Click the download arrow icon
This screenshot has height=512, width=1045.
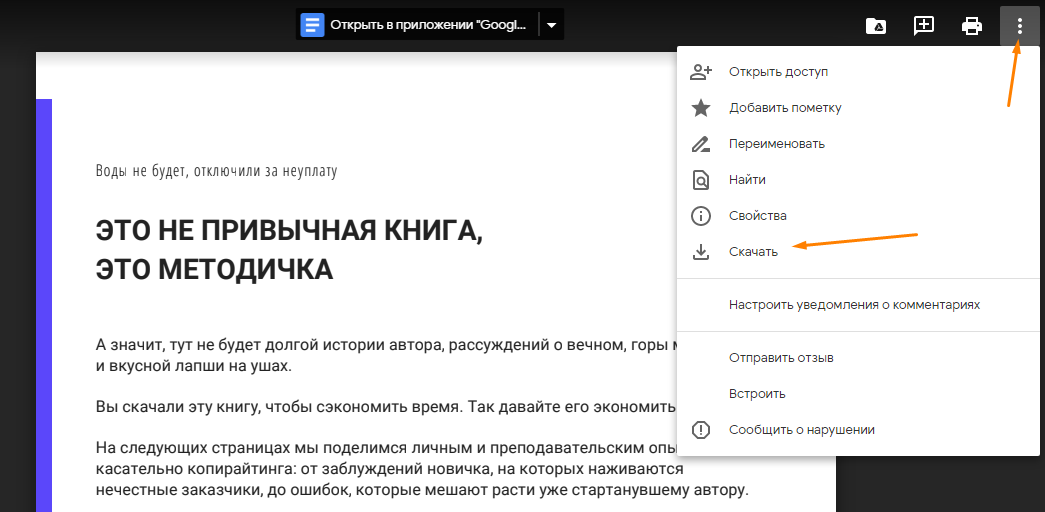pos(701,252)
